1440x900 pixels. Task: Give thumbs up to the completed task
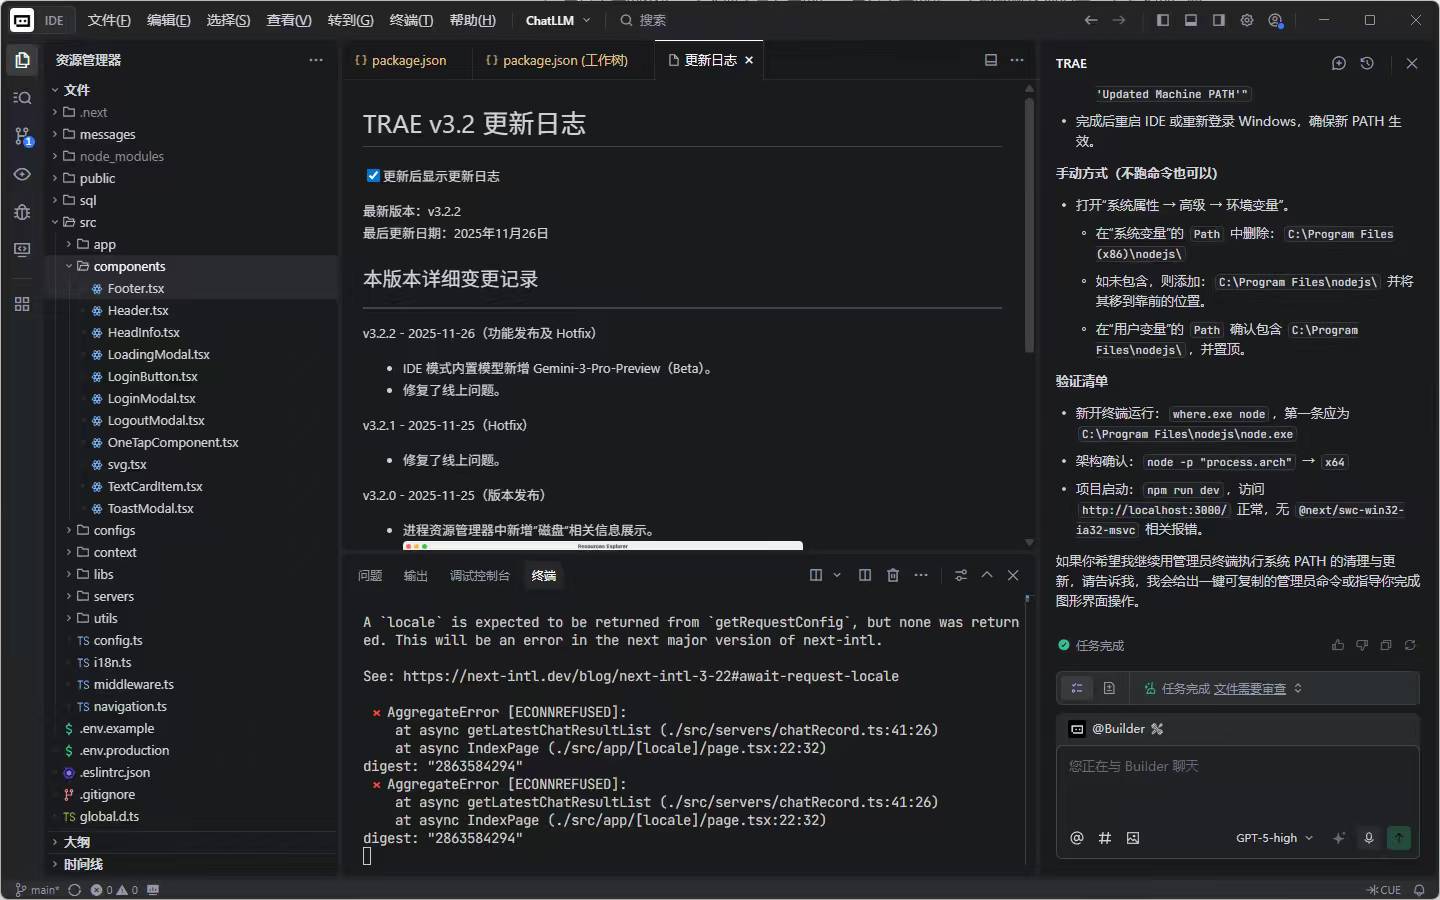pos(1338,645)
